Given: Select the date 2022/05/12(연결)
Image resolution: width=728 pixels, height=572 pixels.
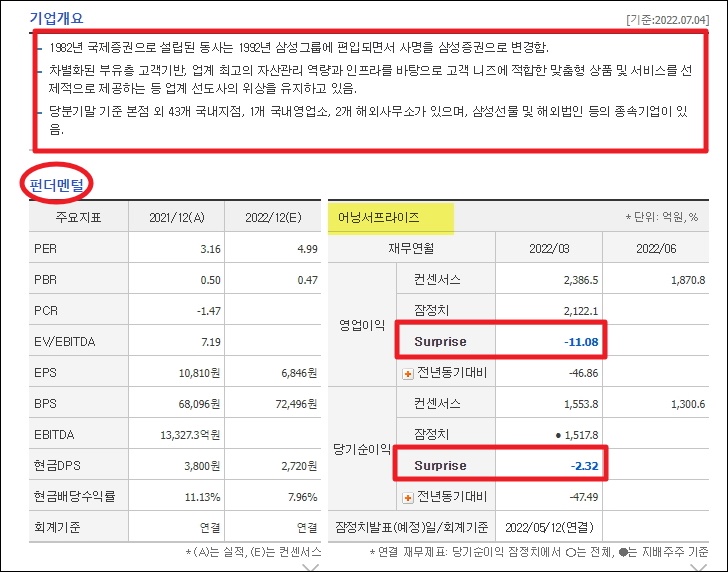Looking at the screenshot, I should pos(549,527).
